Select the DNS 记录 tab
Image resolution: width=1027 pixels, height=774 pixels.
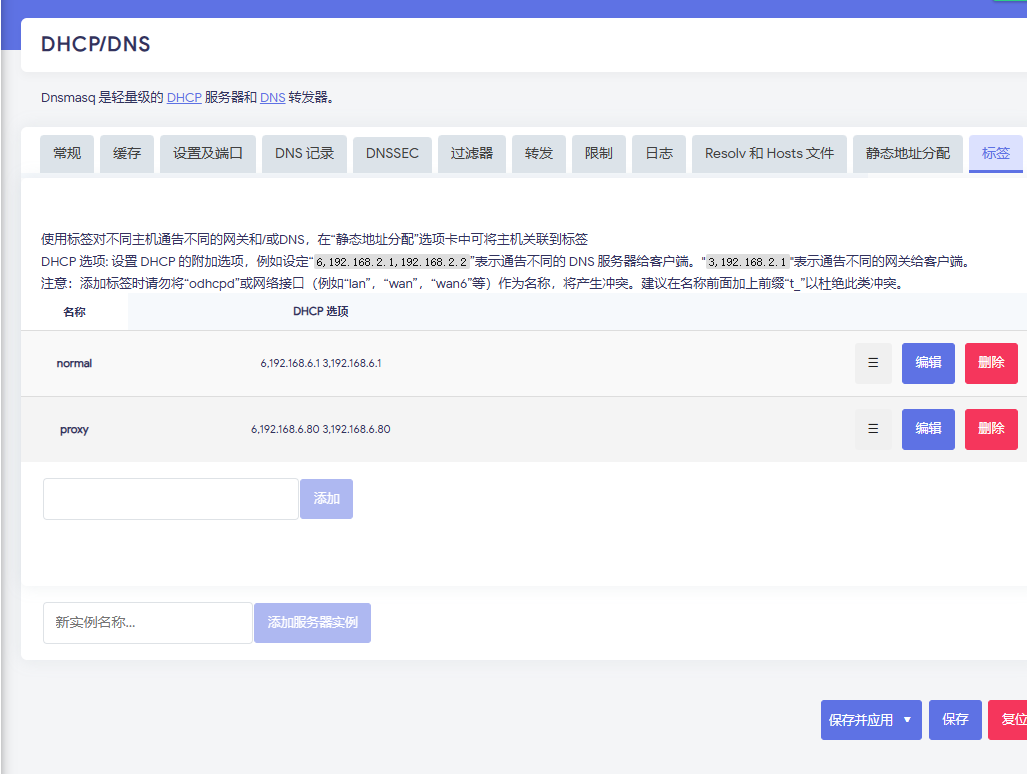pos(305,154)
